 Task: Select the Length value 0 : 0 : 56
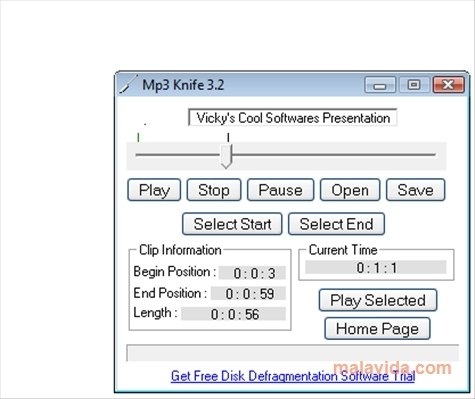pos(233,314)
